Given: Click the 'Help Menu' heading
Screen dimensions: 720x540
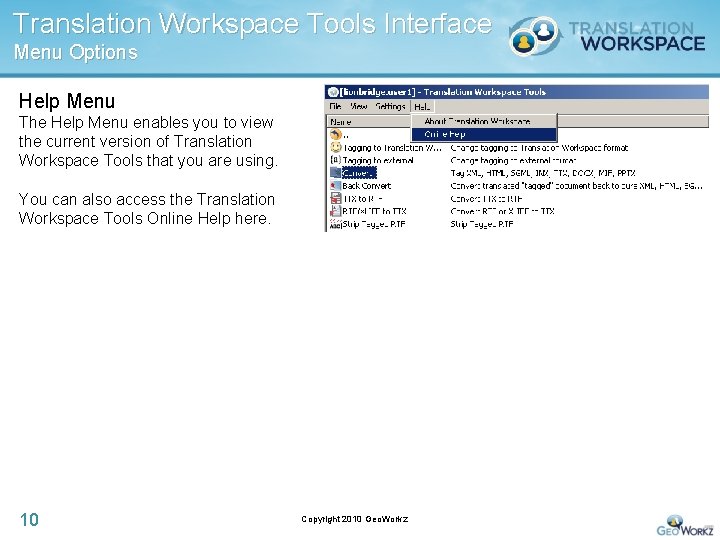Looking at the screenshot, I should pos(67,101).
